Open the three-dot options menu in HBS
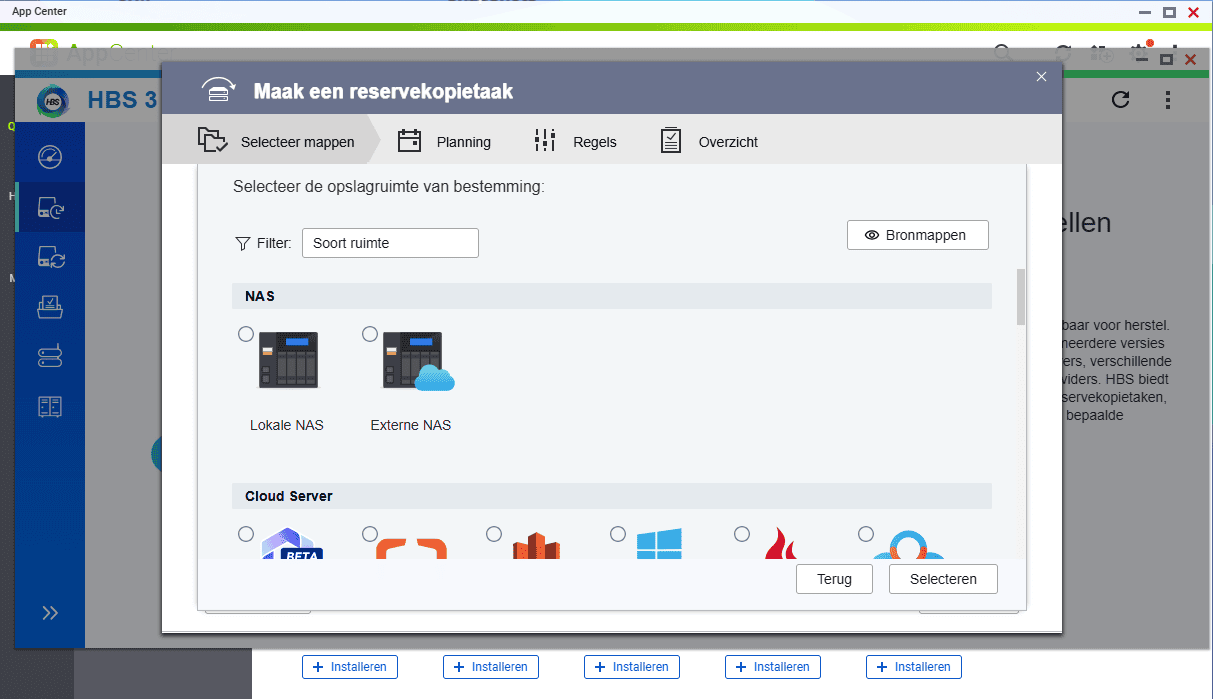Viewport: 1213px width, 699px height. click(x=1168, y=100)
